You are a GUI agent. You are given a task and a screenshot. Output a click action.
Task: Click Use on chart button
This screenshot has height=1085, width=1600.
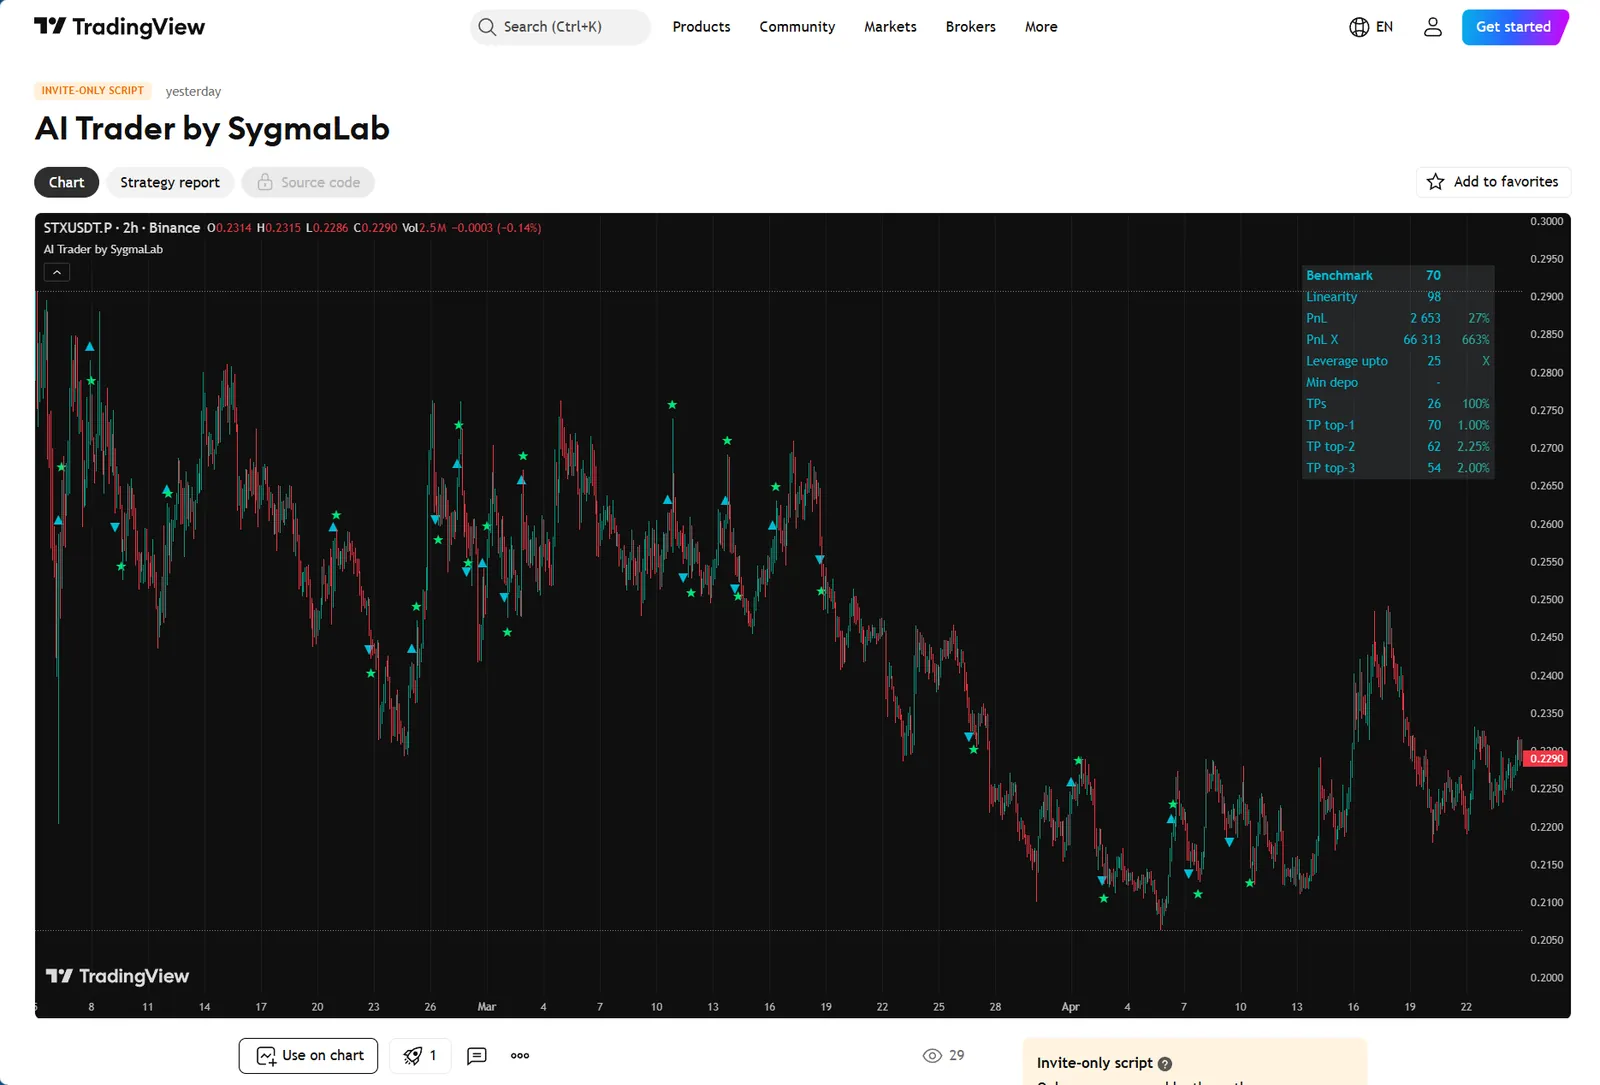[x=308, y=1056]
